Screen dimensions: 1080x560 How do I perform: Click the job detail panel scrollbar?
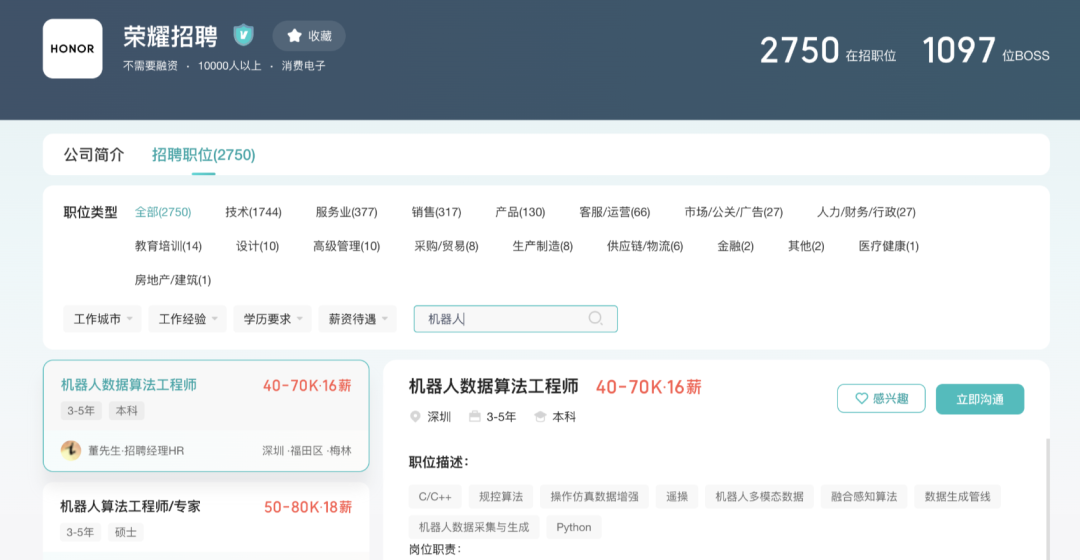(1048, 499)
